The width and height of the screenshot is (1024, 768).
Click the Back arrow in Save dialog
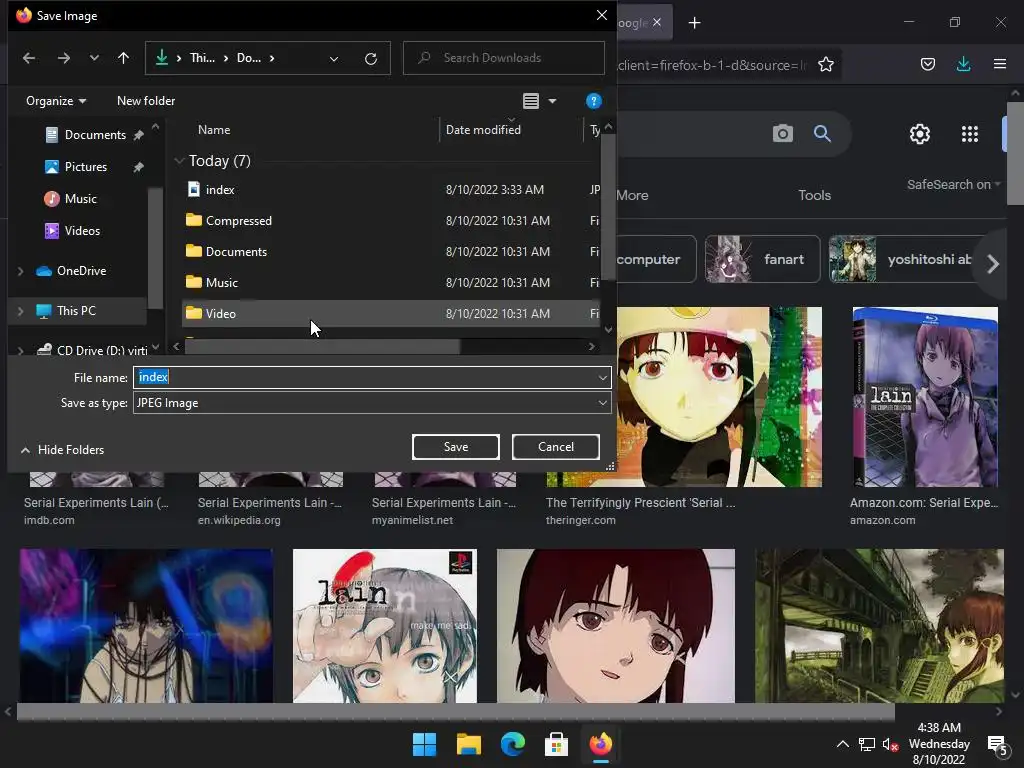[29, 58]
